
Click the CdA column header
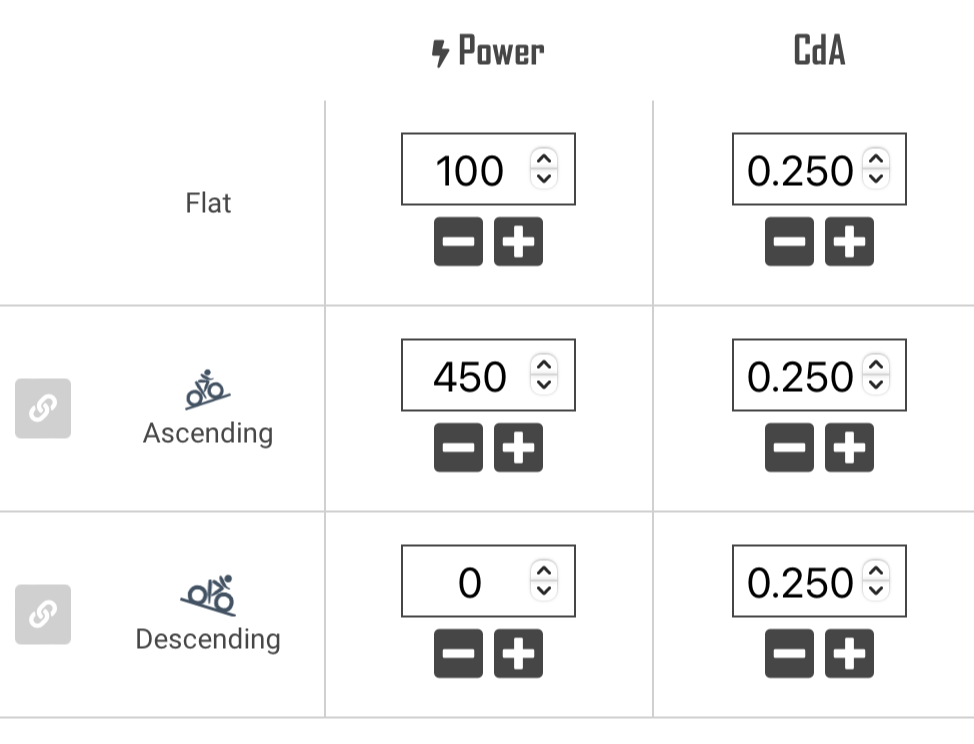[819, 52]
